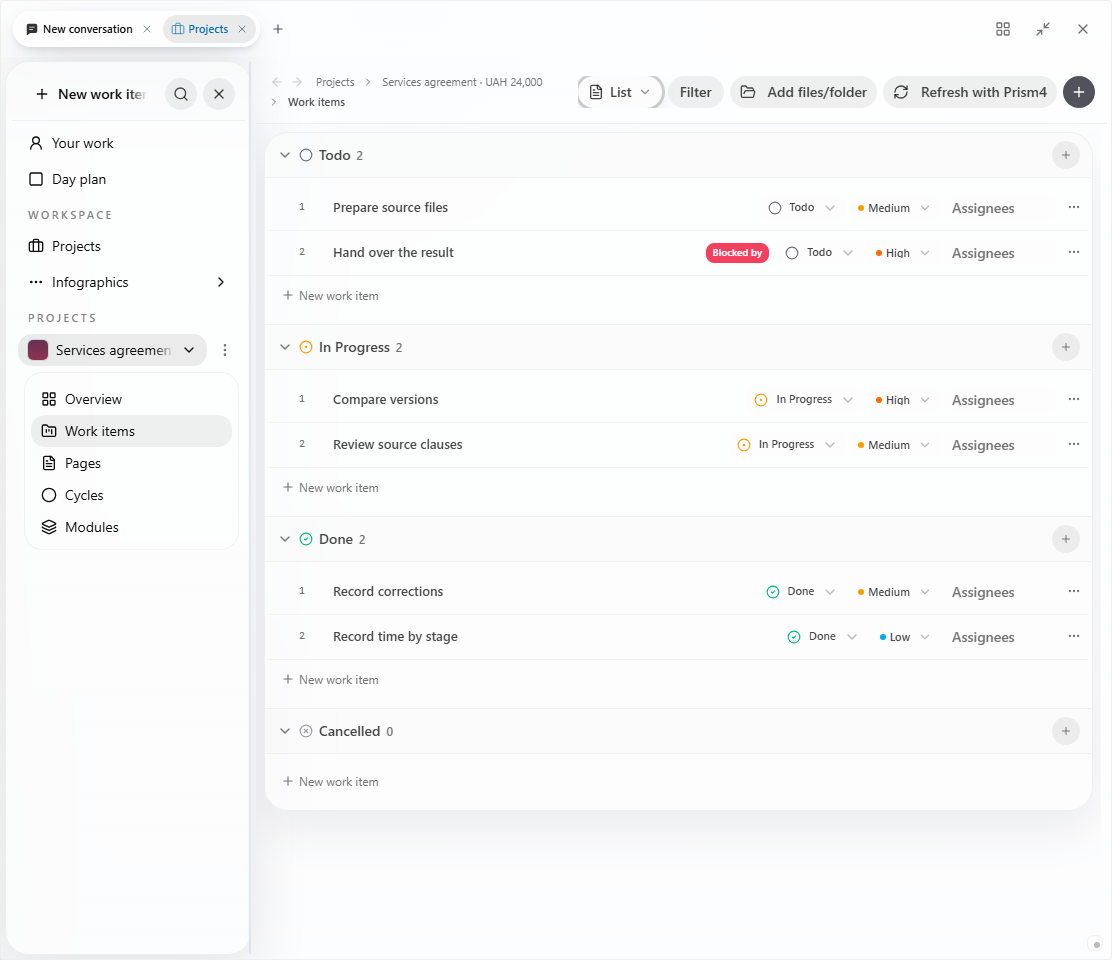
Task: Collapse the In Progress group
Action: coord(285,347)
